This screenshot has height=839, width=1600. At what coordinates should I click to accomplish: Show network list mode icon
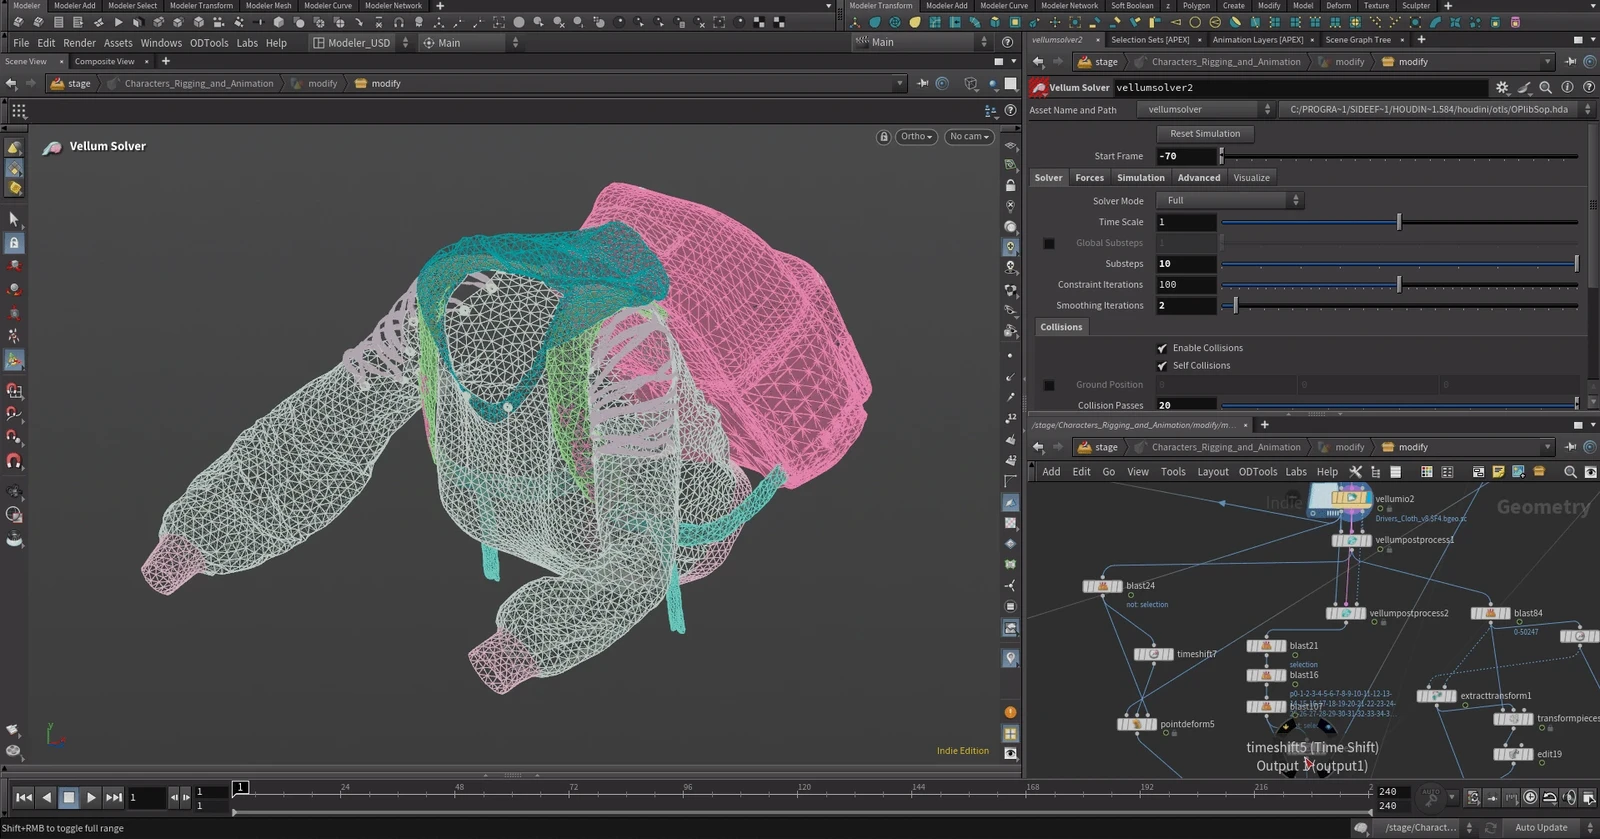pos(1395,472)
